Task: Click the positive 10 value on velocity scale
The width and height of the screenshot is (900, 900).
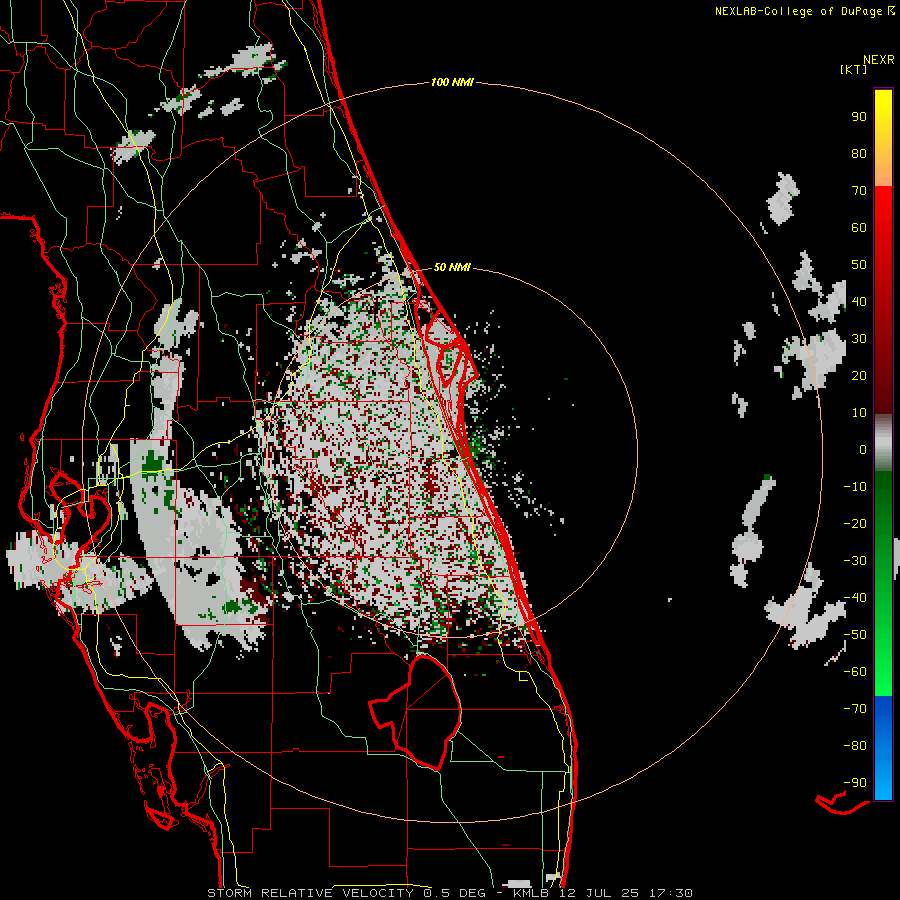Action: (859, 413)
